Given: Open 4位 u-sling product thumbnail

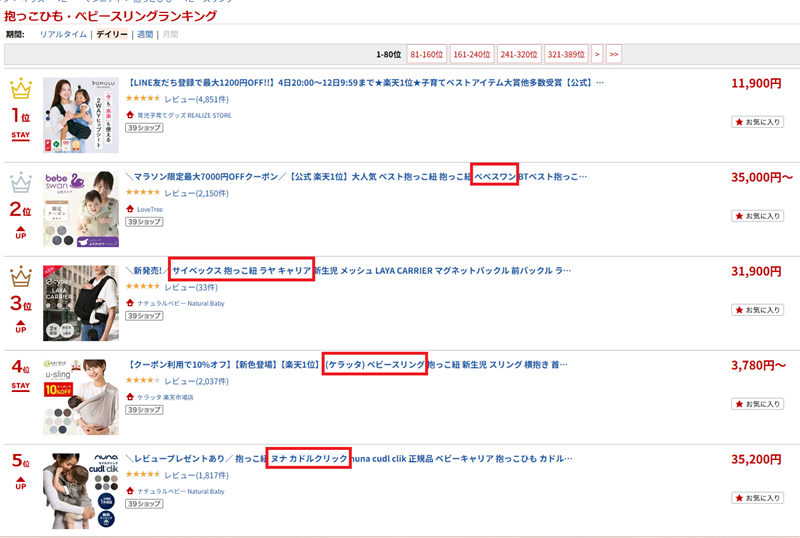Looking at the screenshot, I should tap(81, 397).
